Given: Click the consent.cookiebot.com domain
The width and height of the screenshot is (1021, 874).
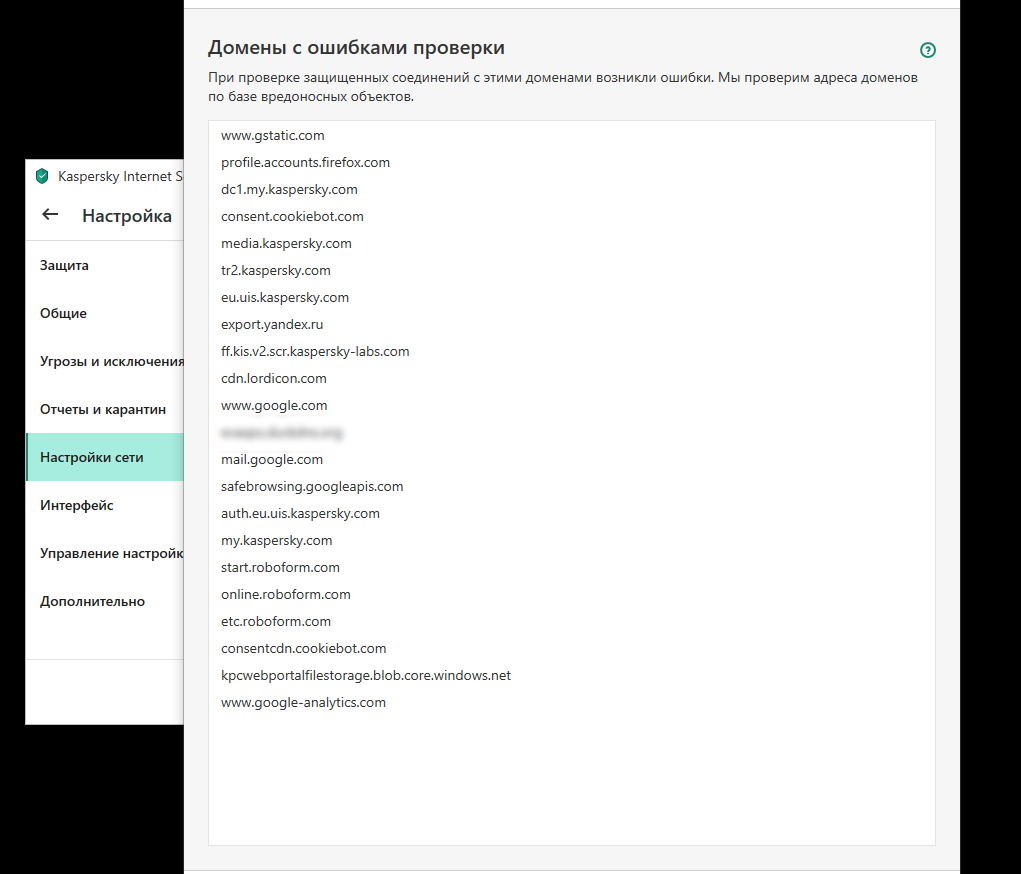Looking at the screenshot, I should coord(572,216).
